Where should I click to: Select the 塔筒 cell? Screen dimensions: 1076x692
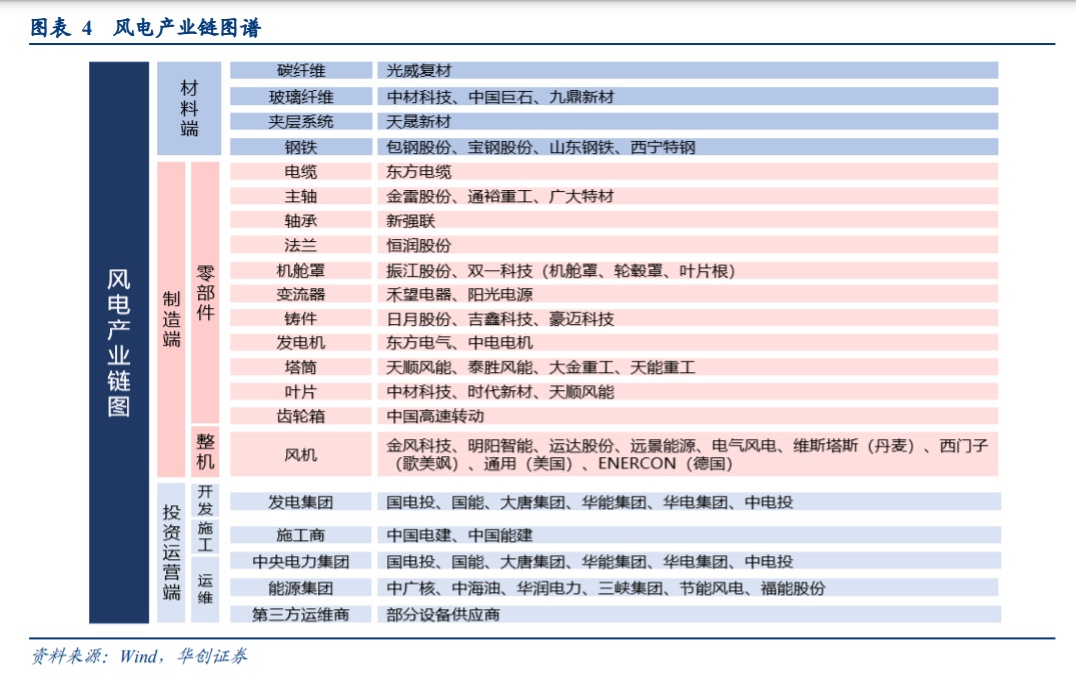coord(301,367)
